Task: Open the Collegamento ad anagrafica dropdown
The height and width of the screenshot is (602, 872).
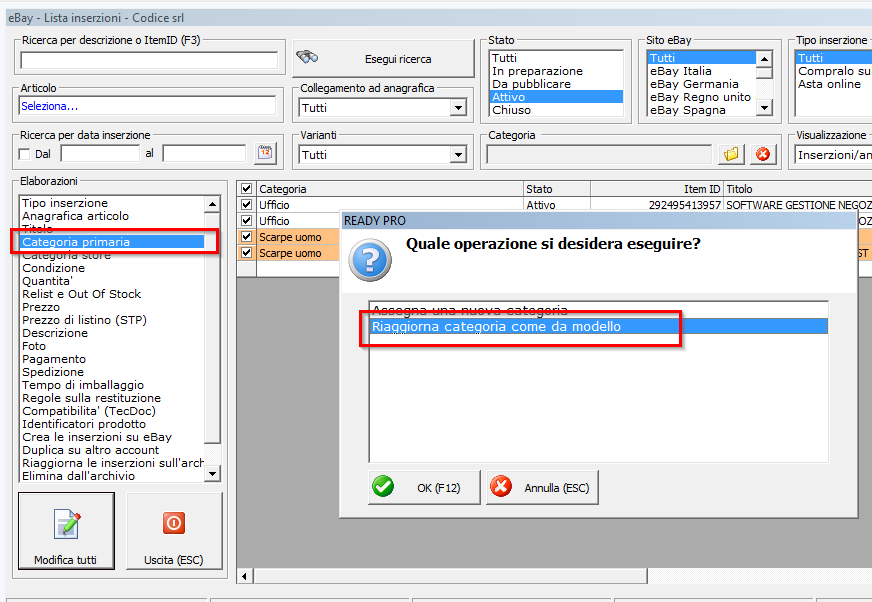Action: (x=458, y=107)
